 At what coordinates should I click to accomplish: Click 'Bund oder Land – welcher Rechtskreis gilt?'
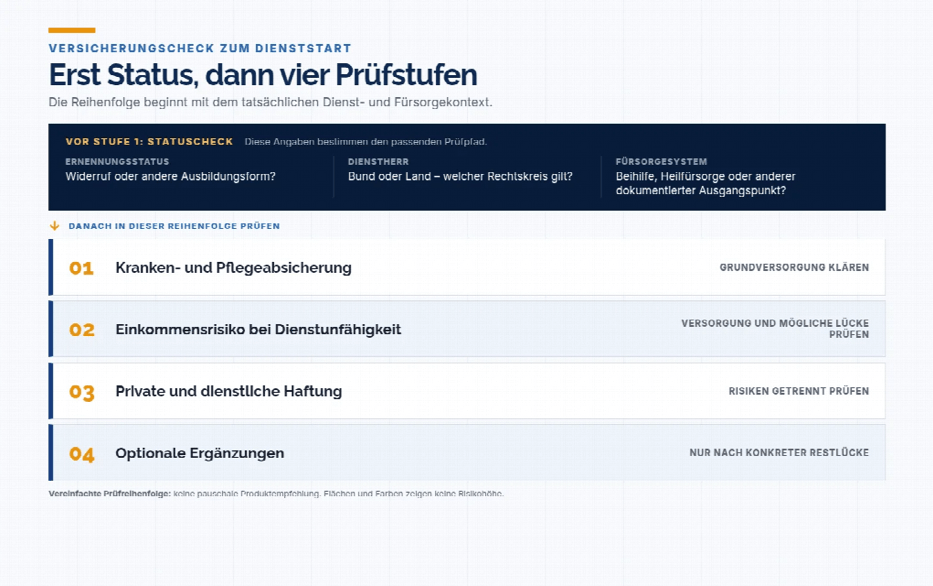coord(460,176)
